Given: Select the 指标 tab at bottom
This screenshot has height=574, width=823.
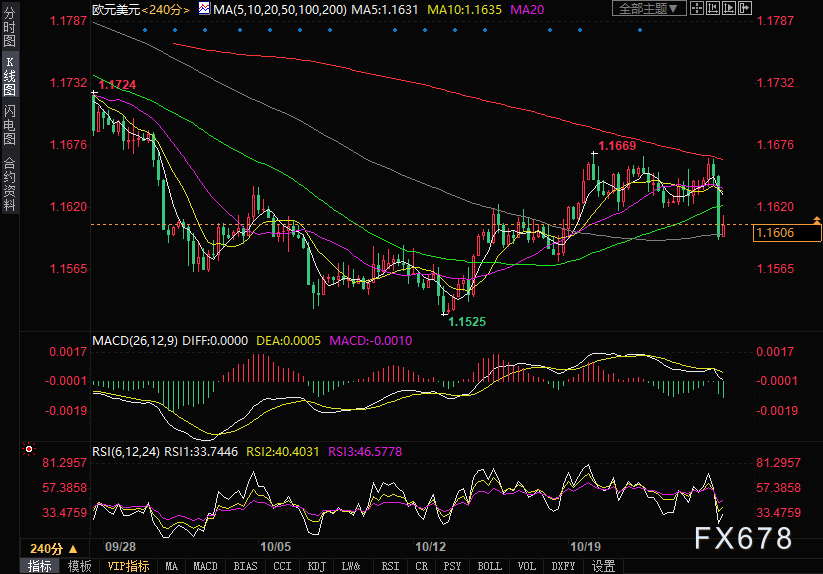Looking at the screenshot, I should [40, 566].
